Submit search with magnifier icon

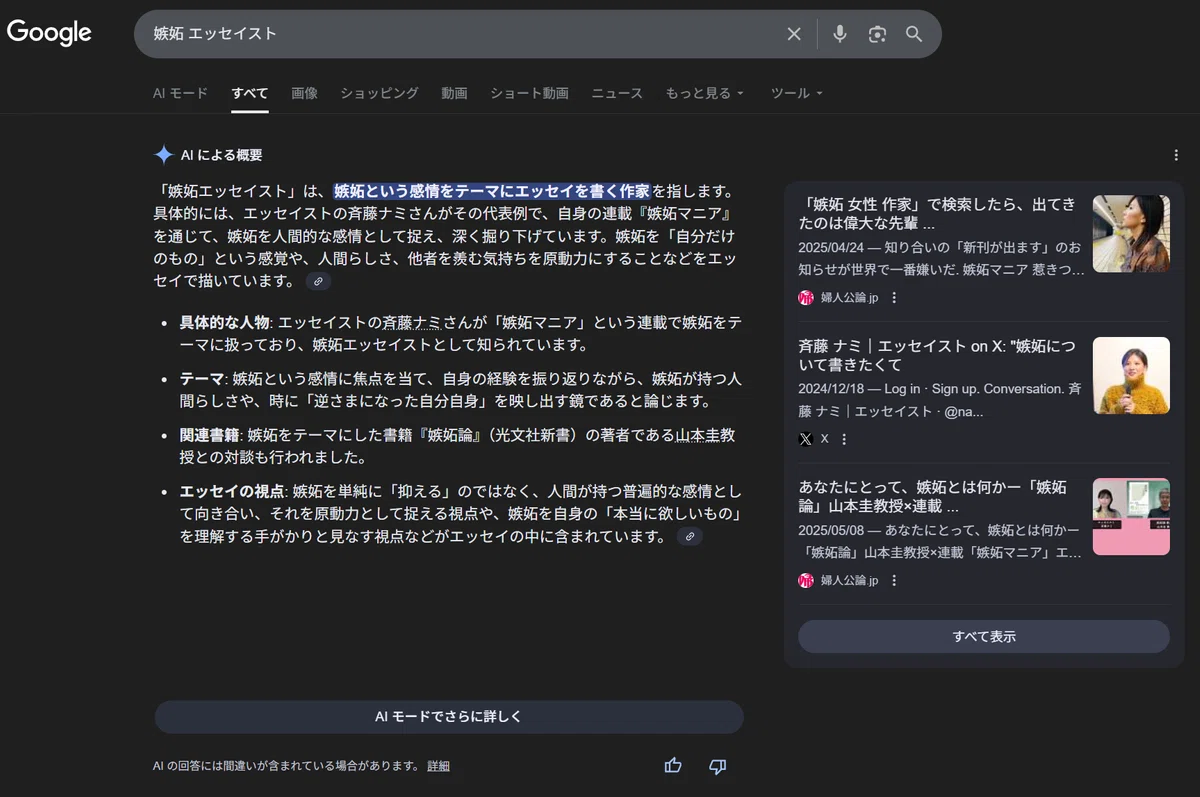point(914,34)
